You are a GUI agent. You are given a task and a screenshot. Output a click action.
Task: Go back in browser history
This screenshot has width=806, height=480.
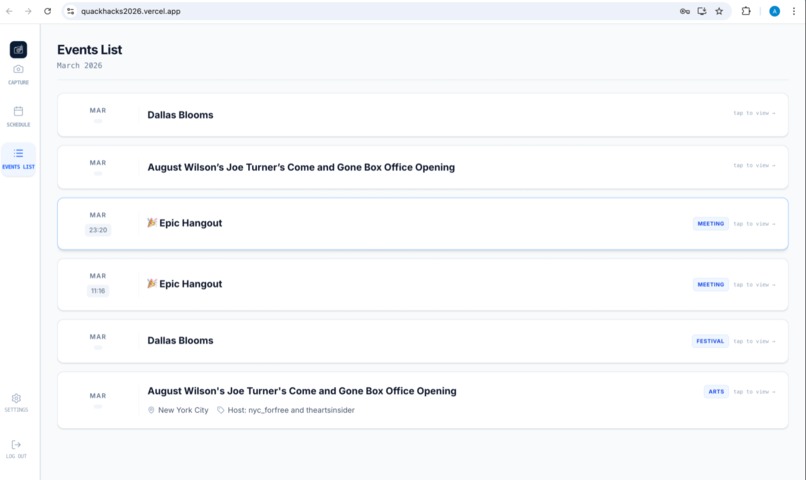point(9,11)
